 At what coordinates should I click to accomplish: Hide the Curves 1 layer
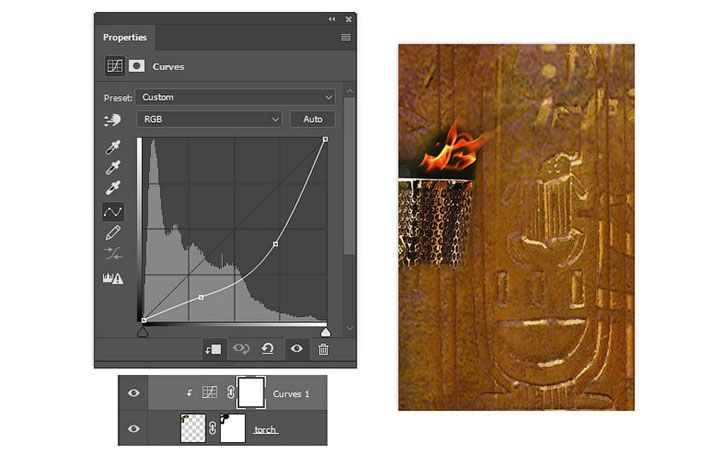click(x=134, y=393)
